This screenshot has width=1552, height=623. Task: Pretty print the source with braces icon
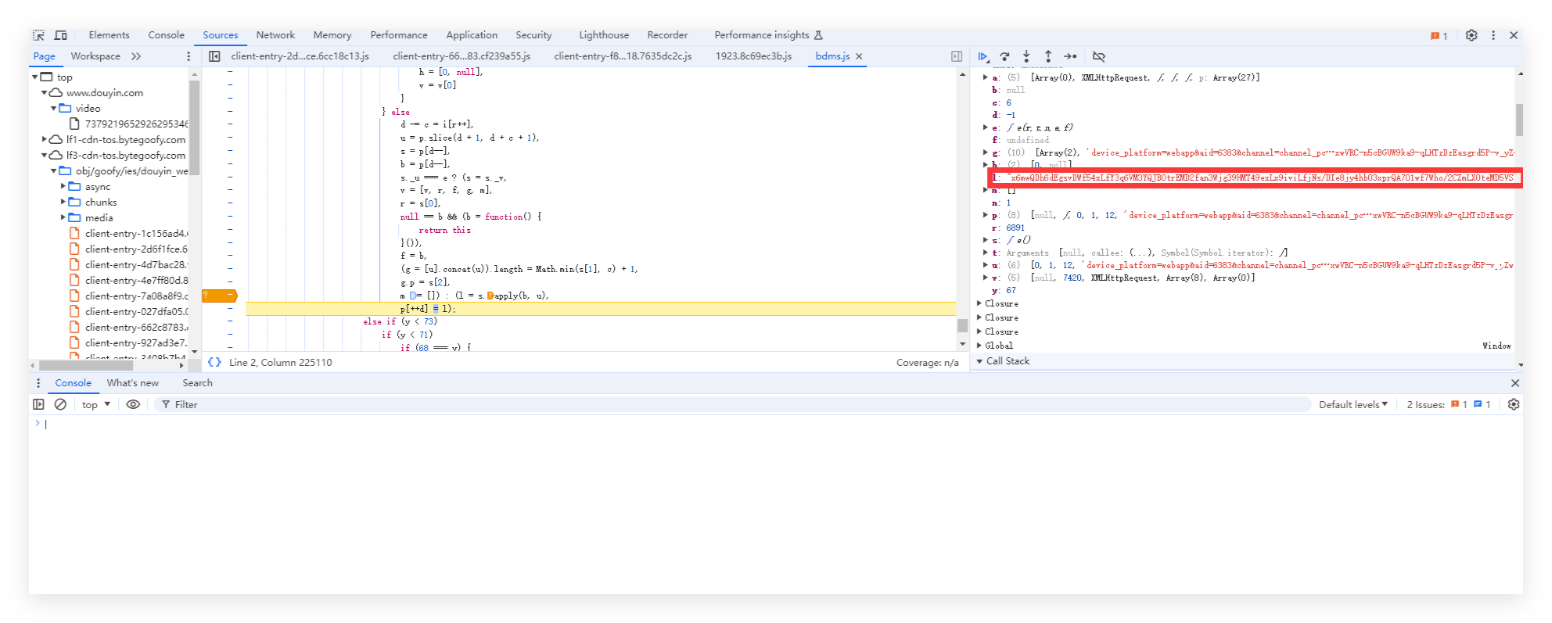(214, 362)
